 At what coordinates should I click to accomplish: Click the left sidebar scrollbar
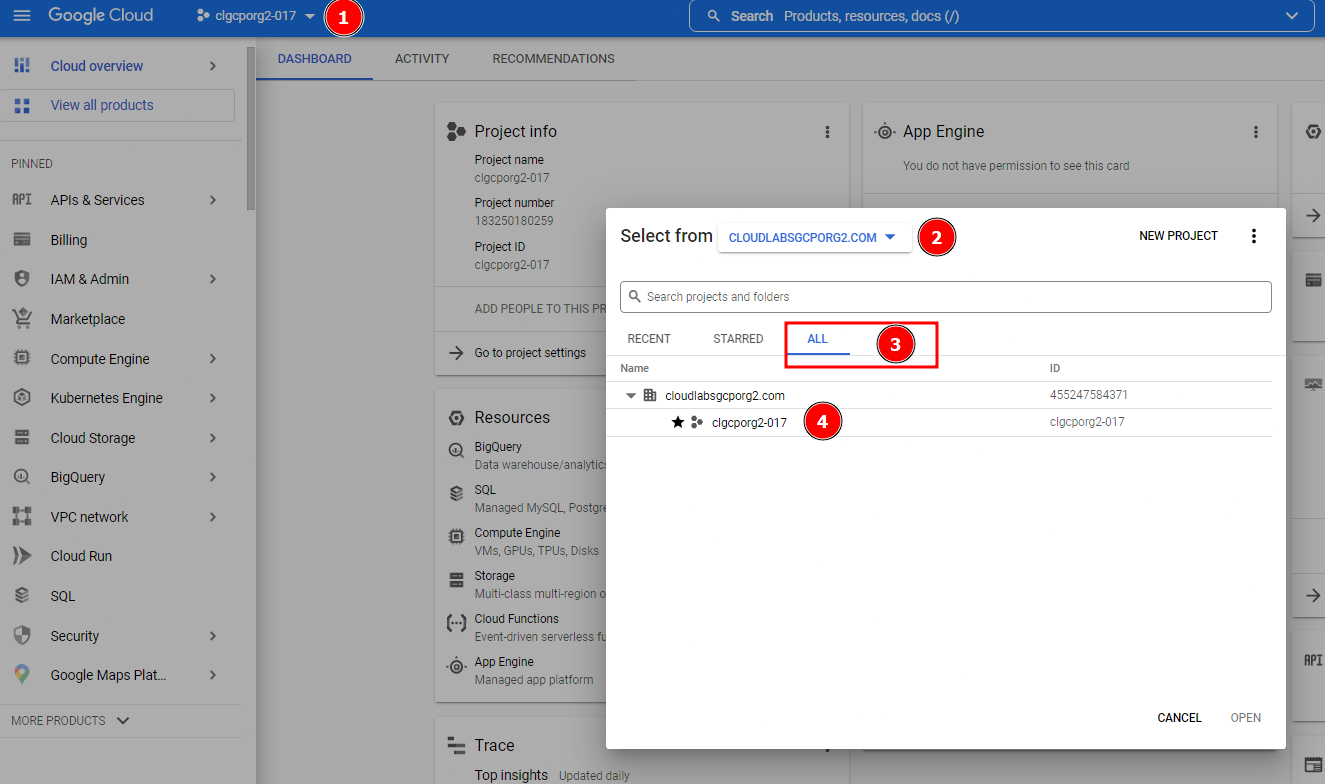tap(251, 130)
